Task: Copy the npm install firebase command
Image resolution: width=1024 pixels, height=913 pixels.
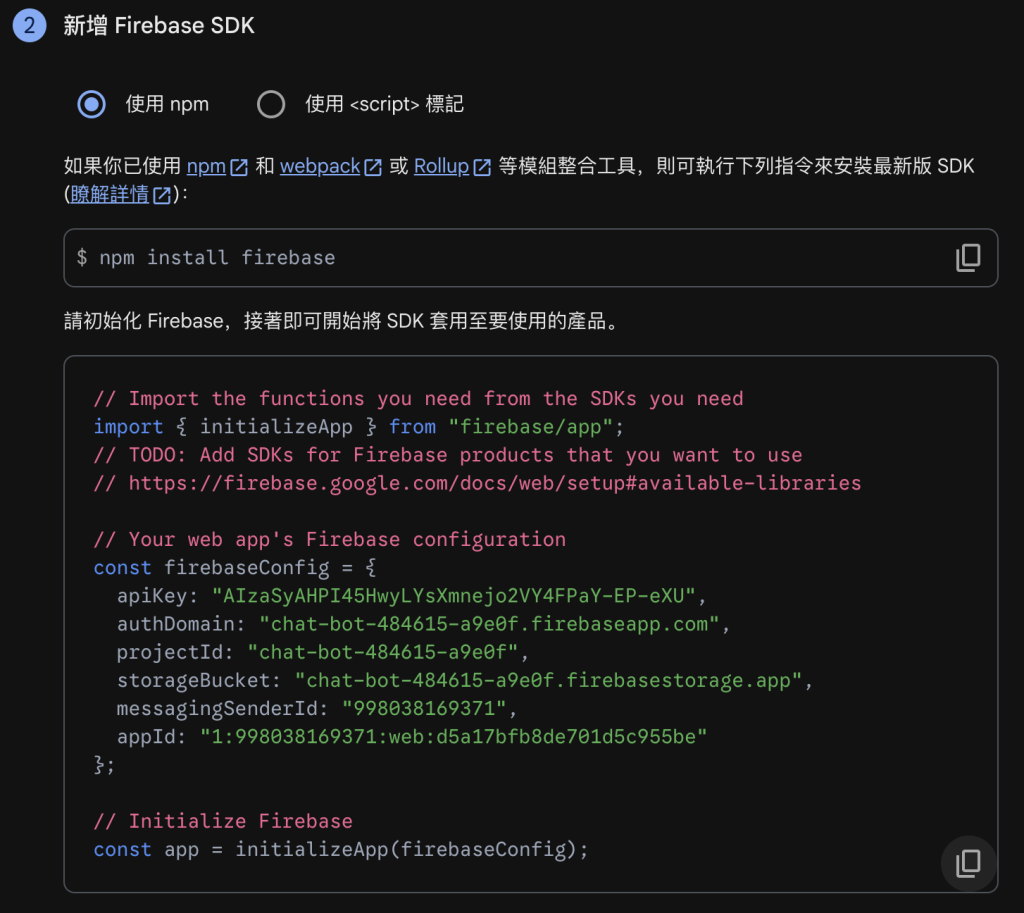Action: [968, 258]
